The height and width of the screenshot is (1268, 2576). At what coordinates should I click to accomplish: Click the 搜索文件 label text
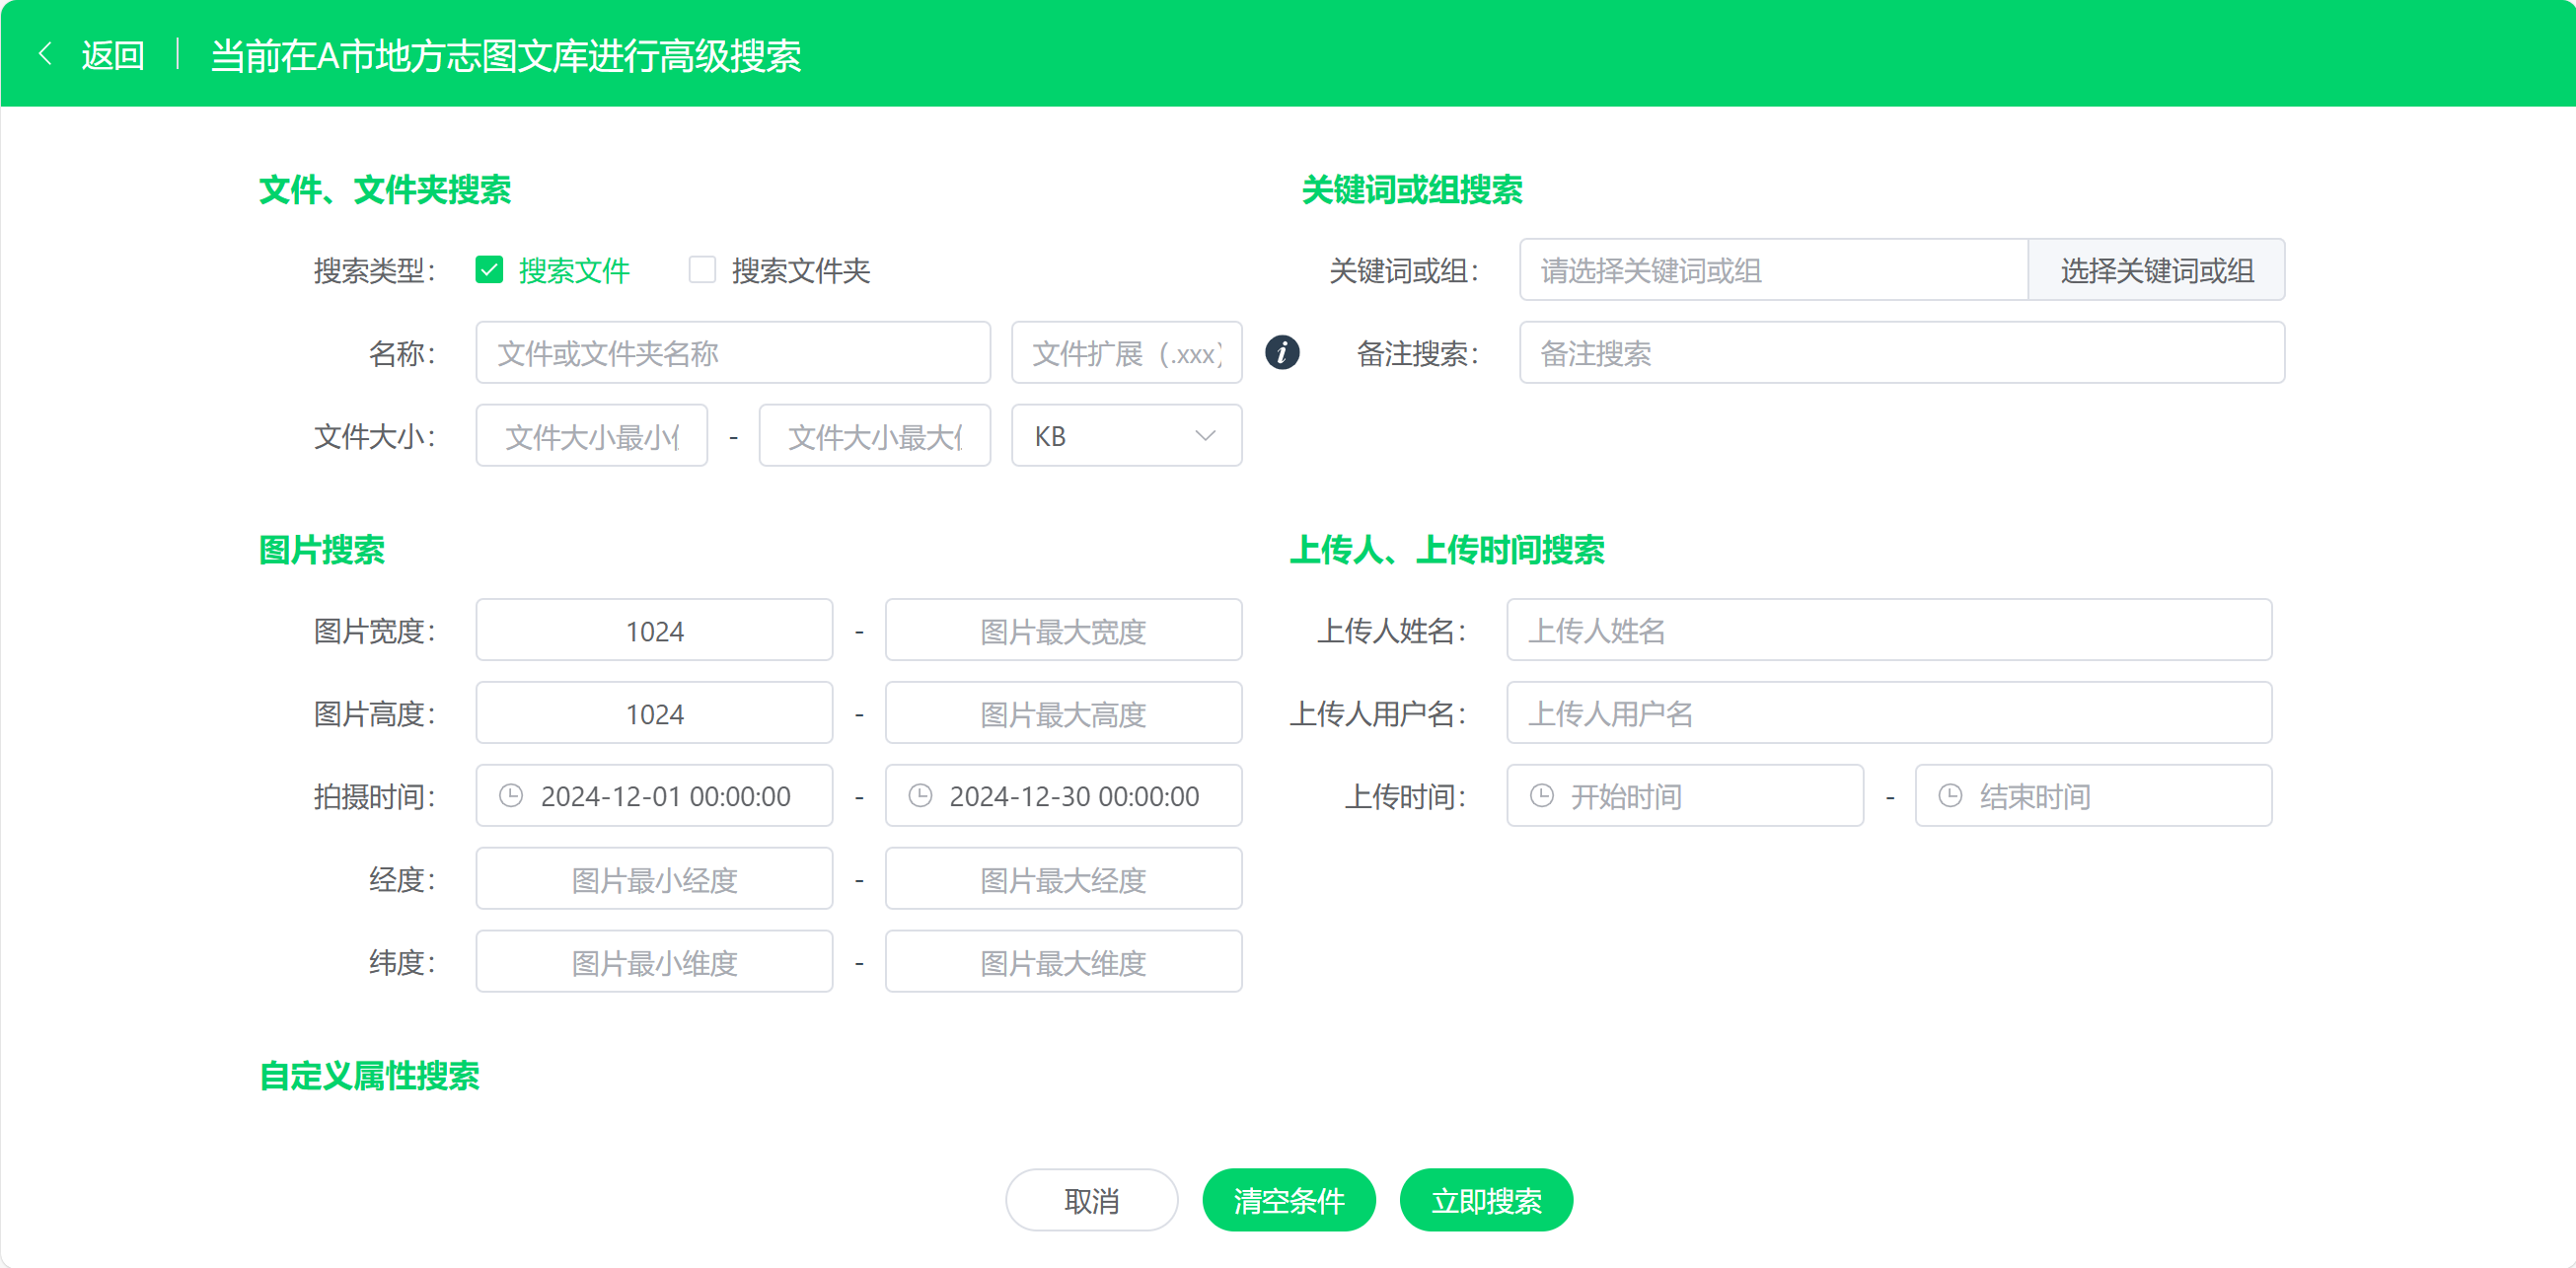click(574, 271)
